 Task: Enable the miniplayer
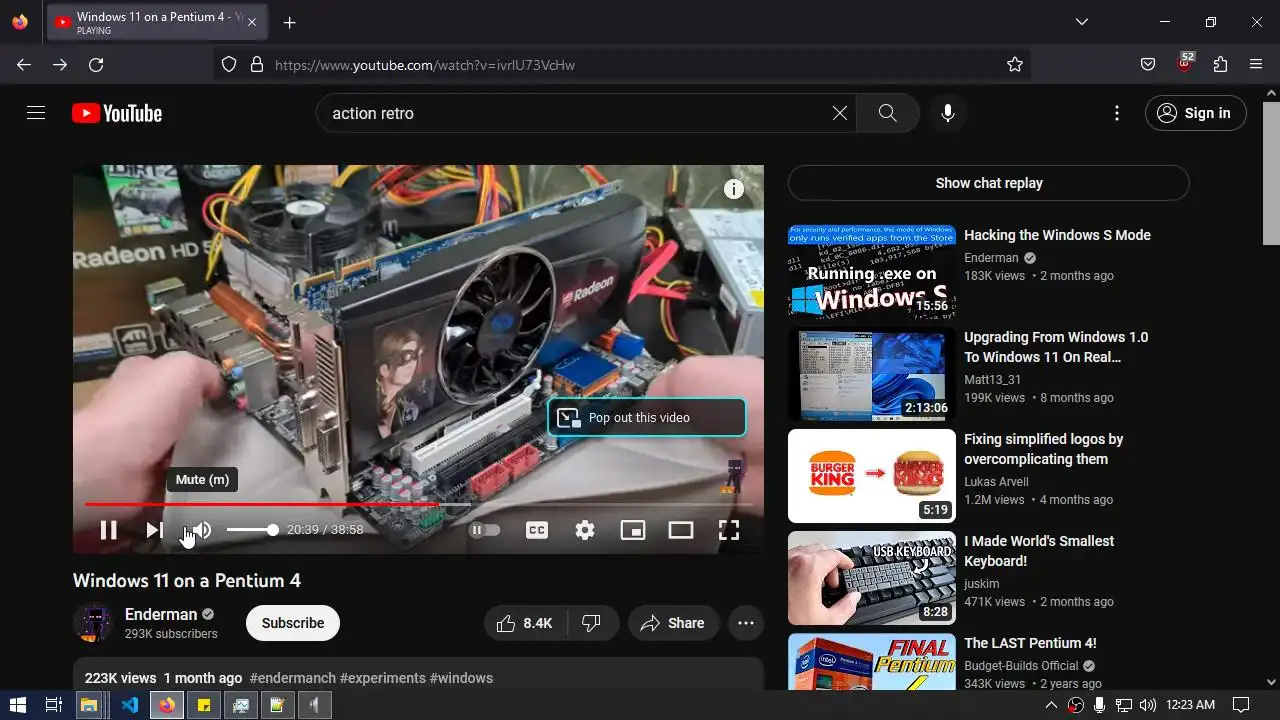633,530
